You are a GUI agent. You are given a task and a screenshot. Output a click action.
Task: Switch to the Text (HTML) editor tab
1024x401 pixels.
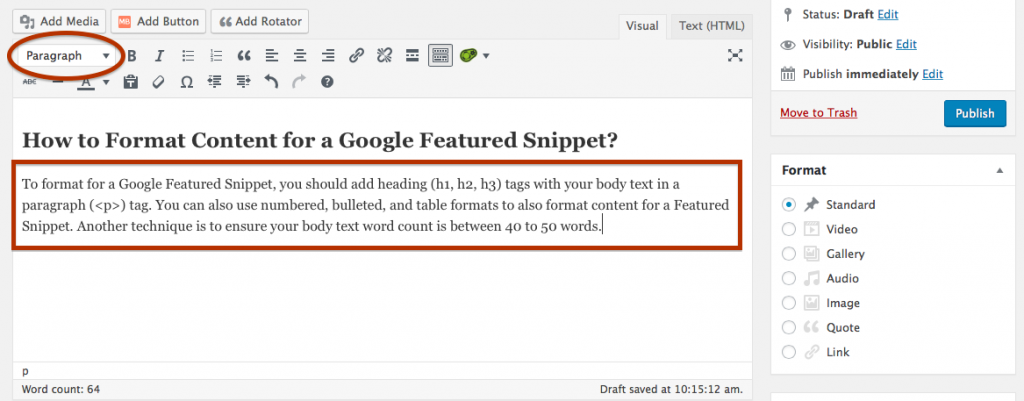(711, 26)
